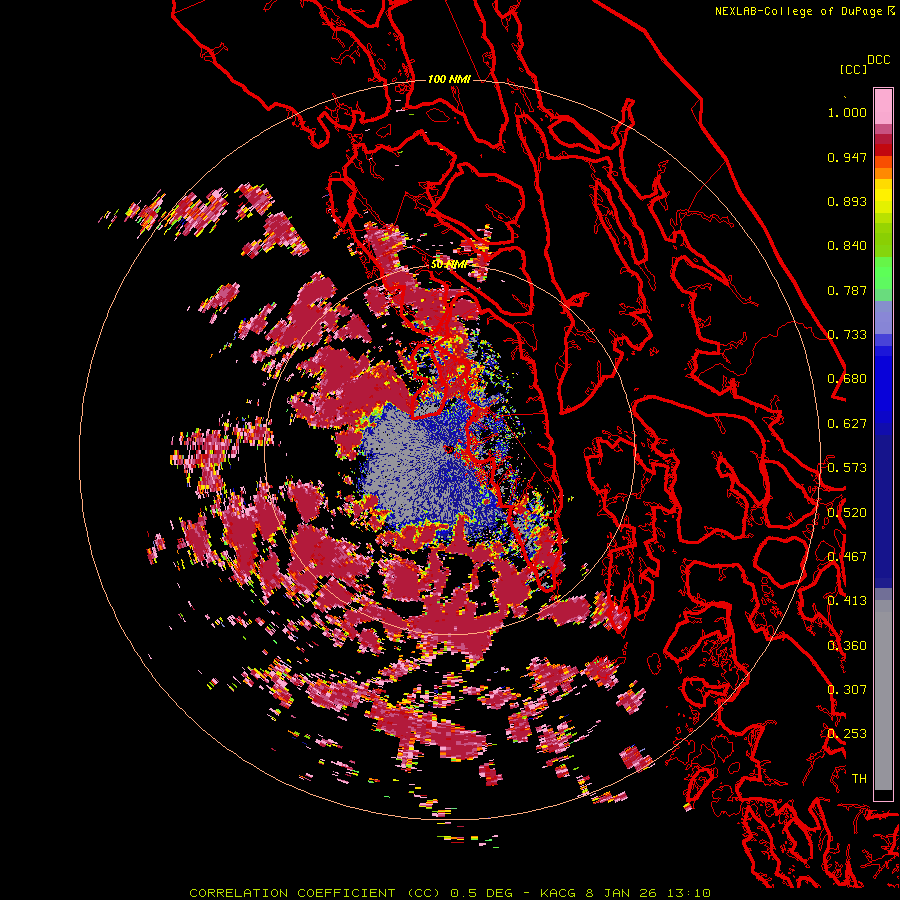
Task: Select the 0.253 scale value
Action: pos(847,734)
